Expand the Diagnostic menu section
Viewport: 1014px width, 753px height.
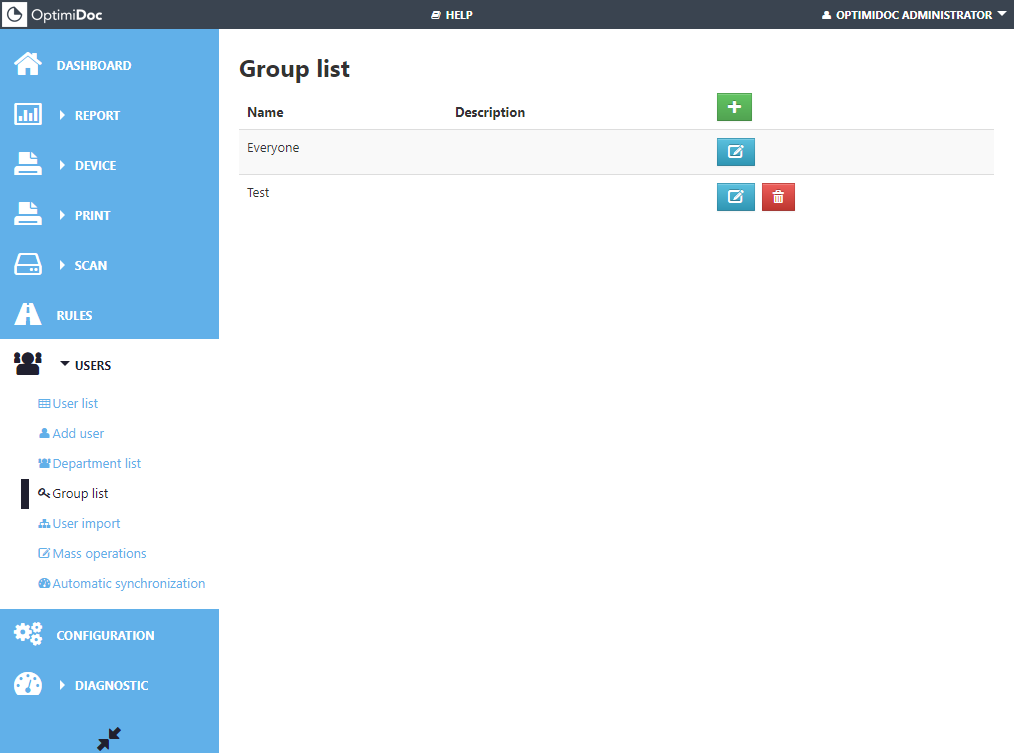110,685
